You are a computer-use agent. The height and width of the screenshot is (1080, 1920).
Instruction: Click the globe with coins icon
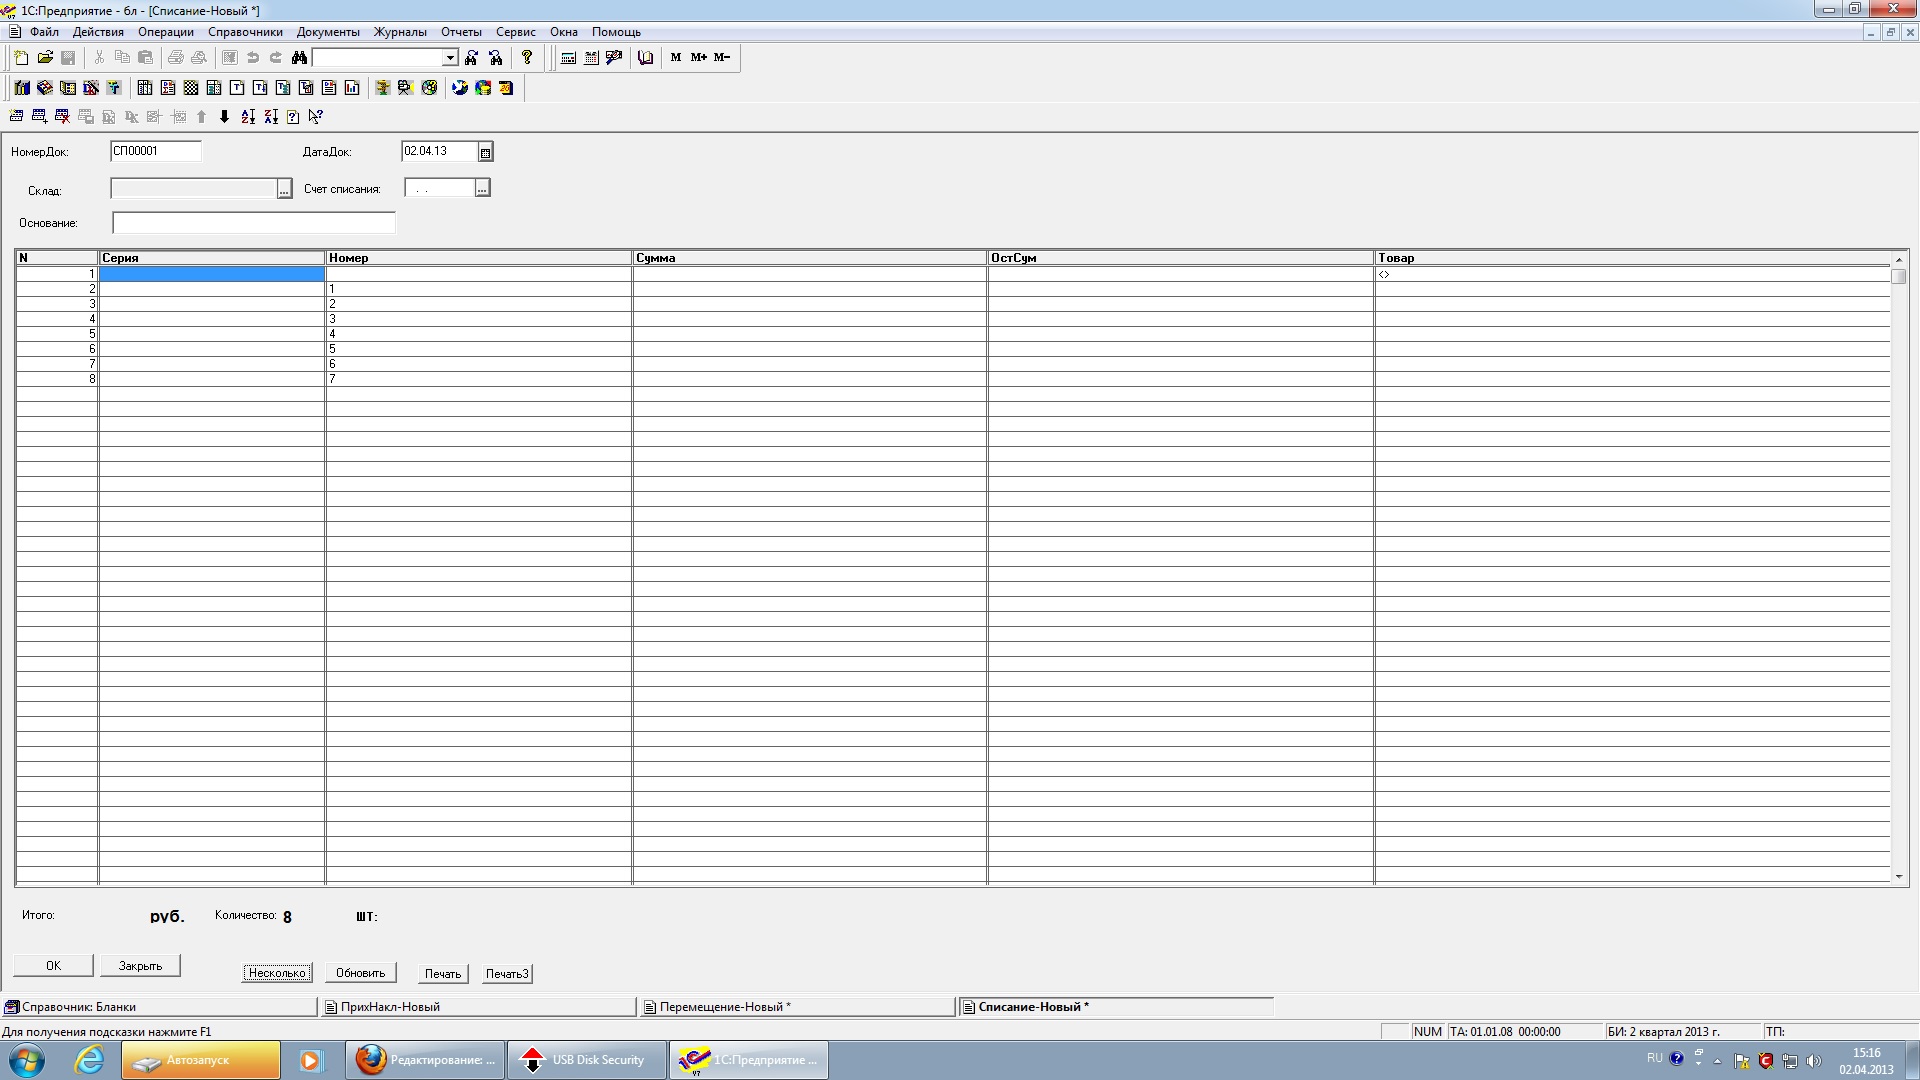[x=483, y=88]
